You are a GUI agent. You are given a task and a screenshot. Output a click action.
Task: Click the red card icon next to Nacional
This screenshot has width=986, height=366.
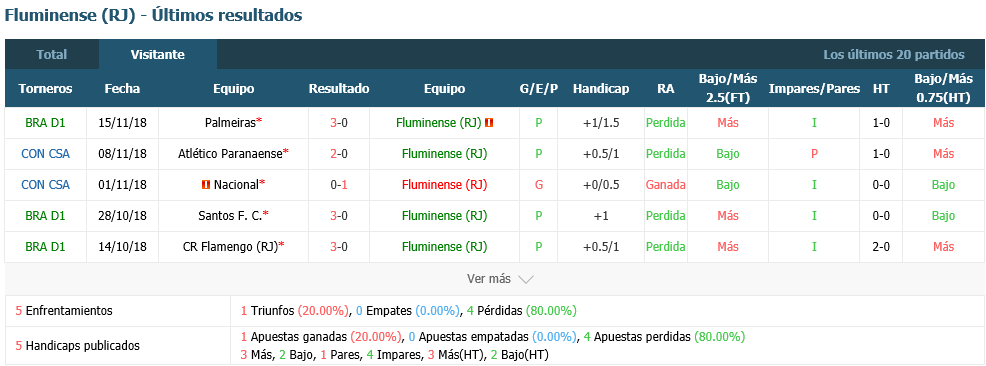pos(205,185)
